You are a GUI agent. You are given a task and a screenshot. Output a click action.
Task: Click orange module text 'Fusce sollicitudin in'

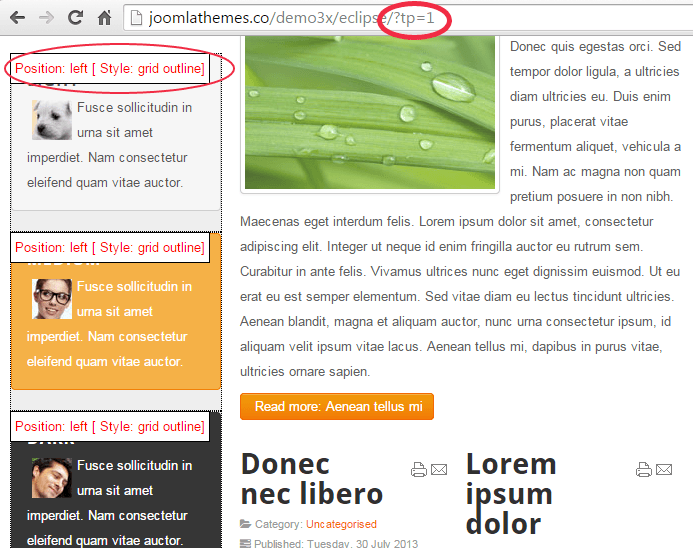point(134,286)
